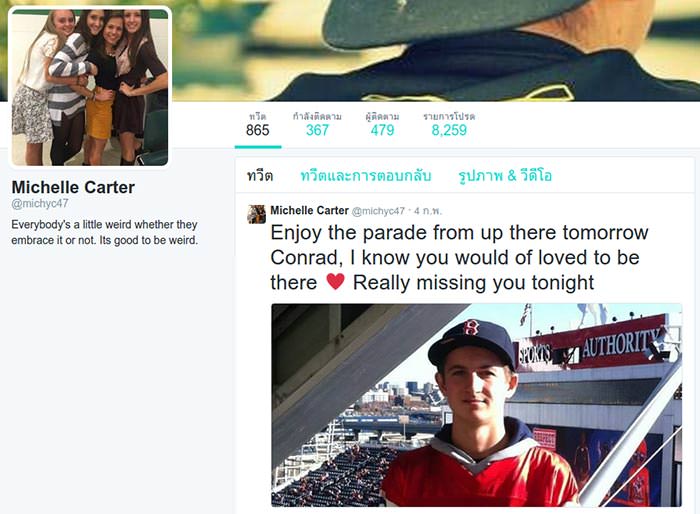Viewport: 700px width, 514px height.
Task: Click the @michyc47 handle under profile name
Action: [x=40, y=204]
